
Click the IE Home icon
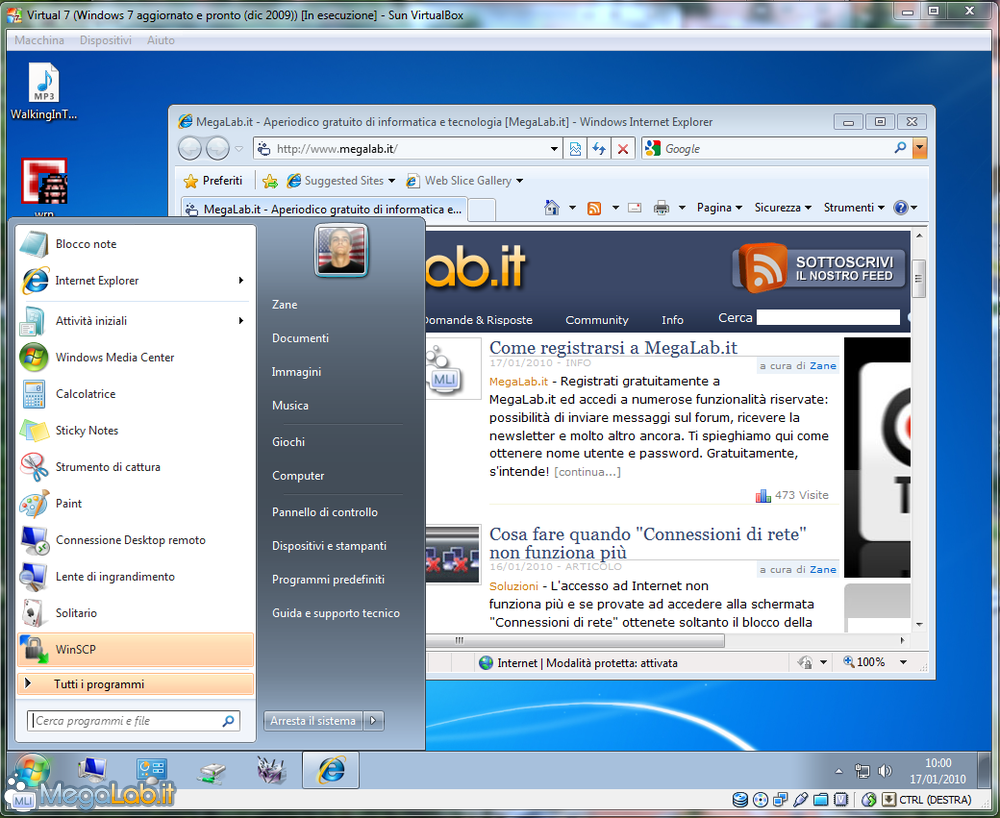552,207
